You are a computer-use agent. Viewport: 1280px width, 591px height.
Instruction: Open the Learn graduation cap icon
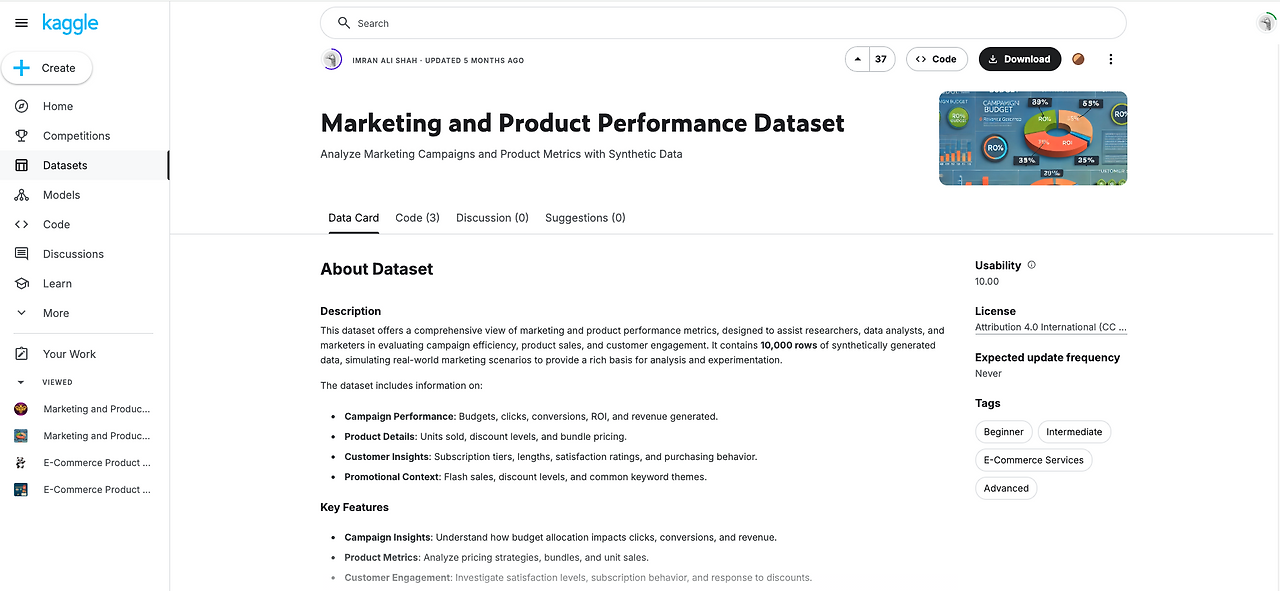pos(21,284)
